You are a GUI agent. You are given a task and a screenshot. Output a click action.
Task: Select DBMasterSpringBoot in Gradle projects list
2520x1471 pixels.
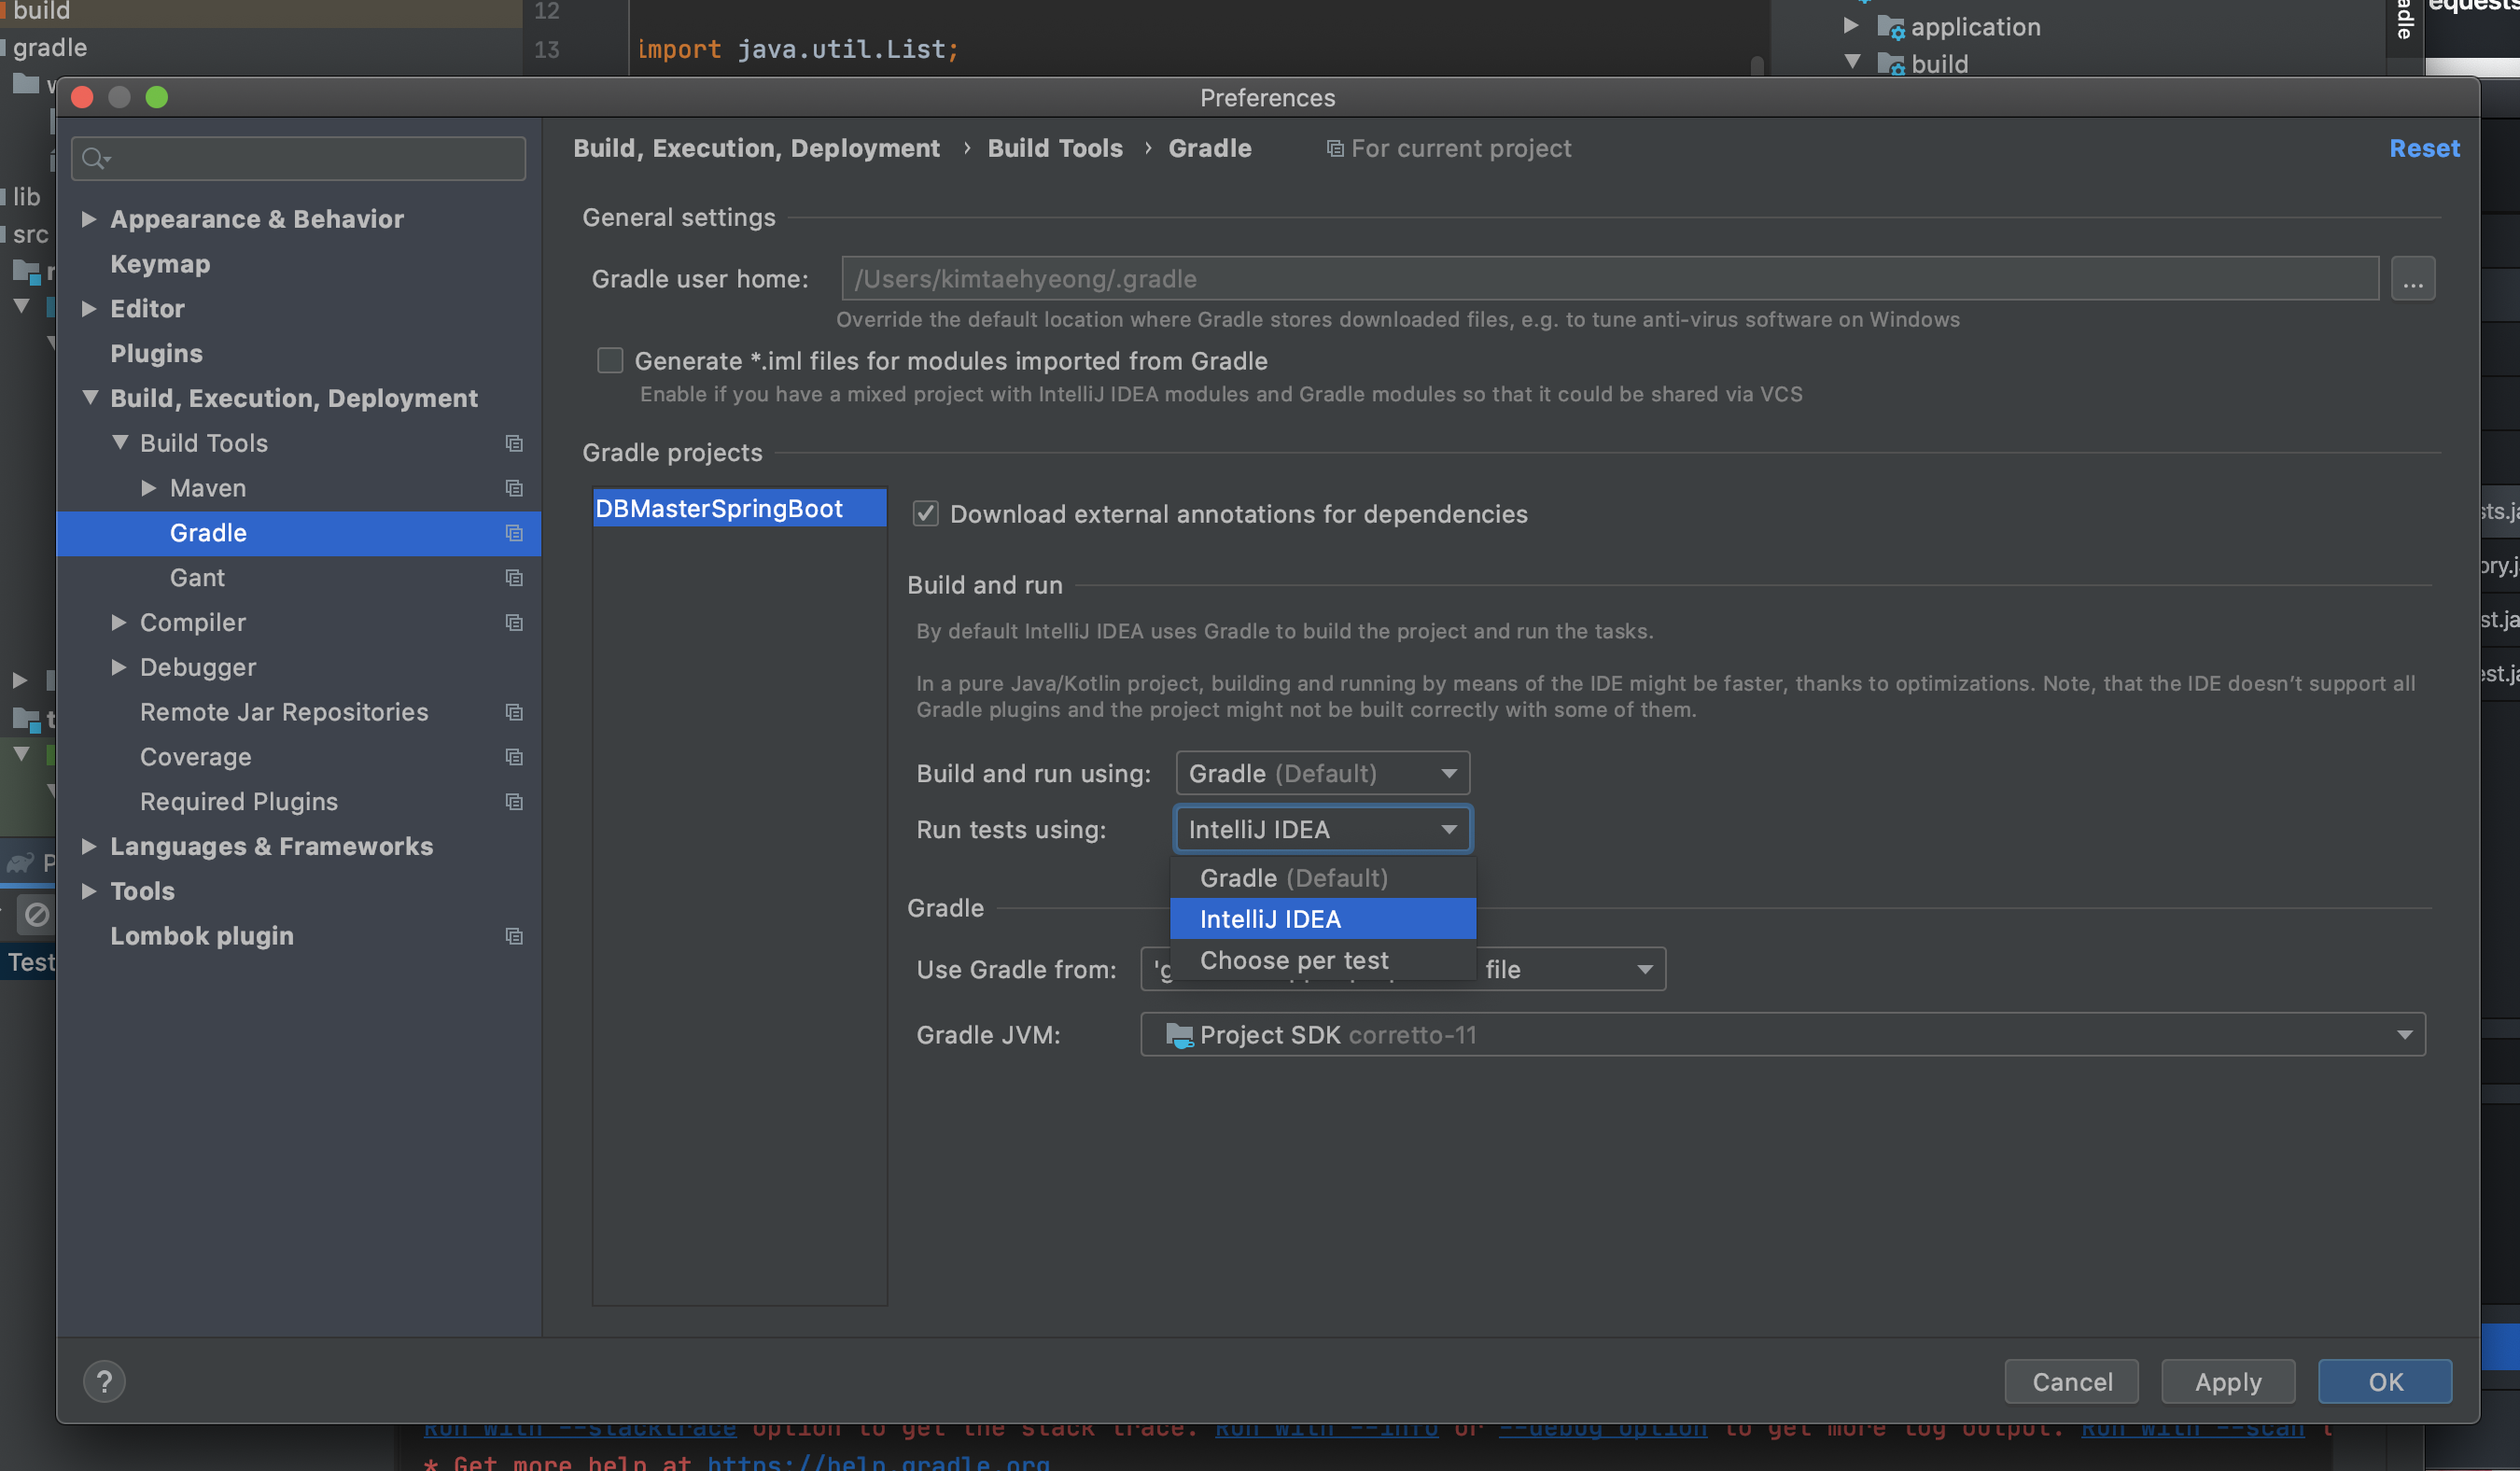(x=719, y=508)
